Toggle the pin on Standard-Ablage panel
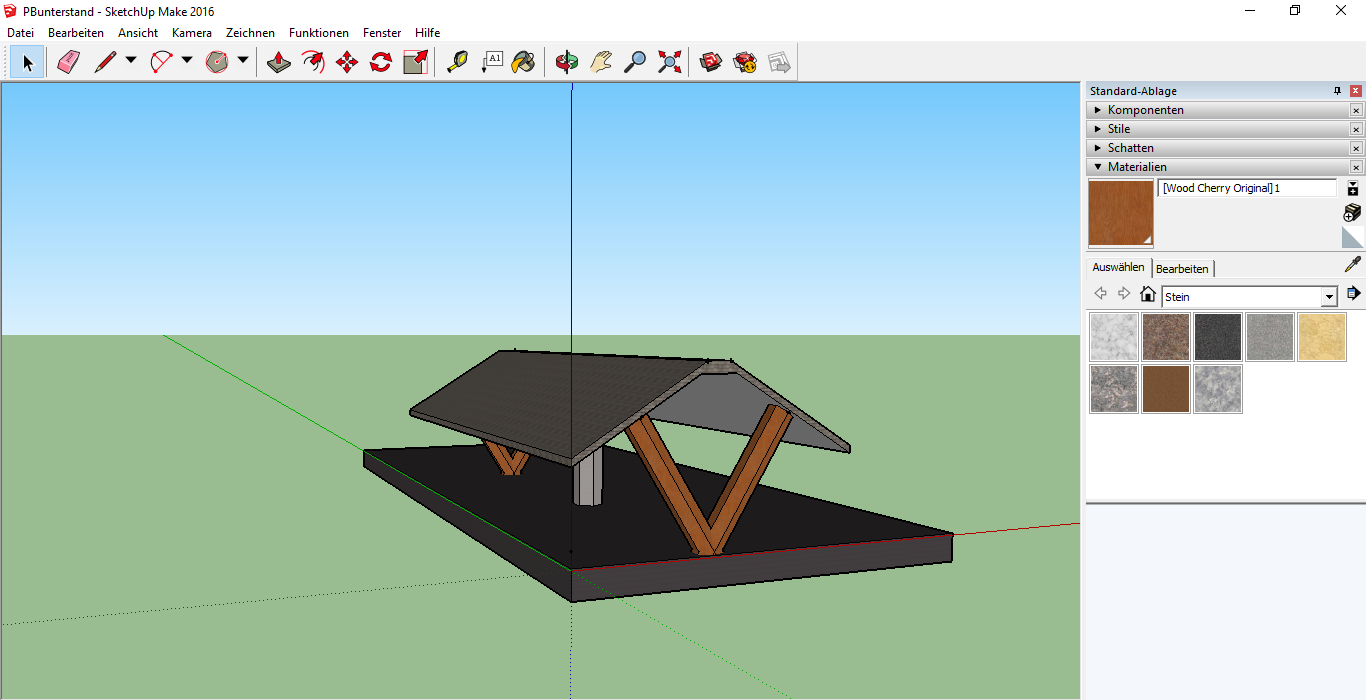The image size is (1366, 700). pyautogui.click(x=1337, y=91)
